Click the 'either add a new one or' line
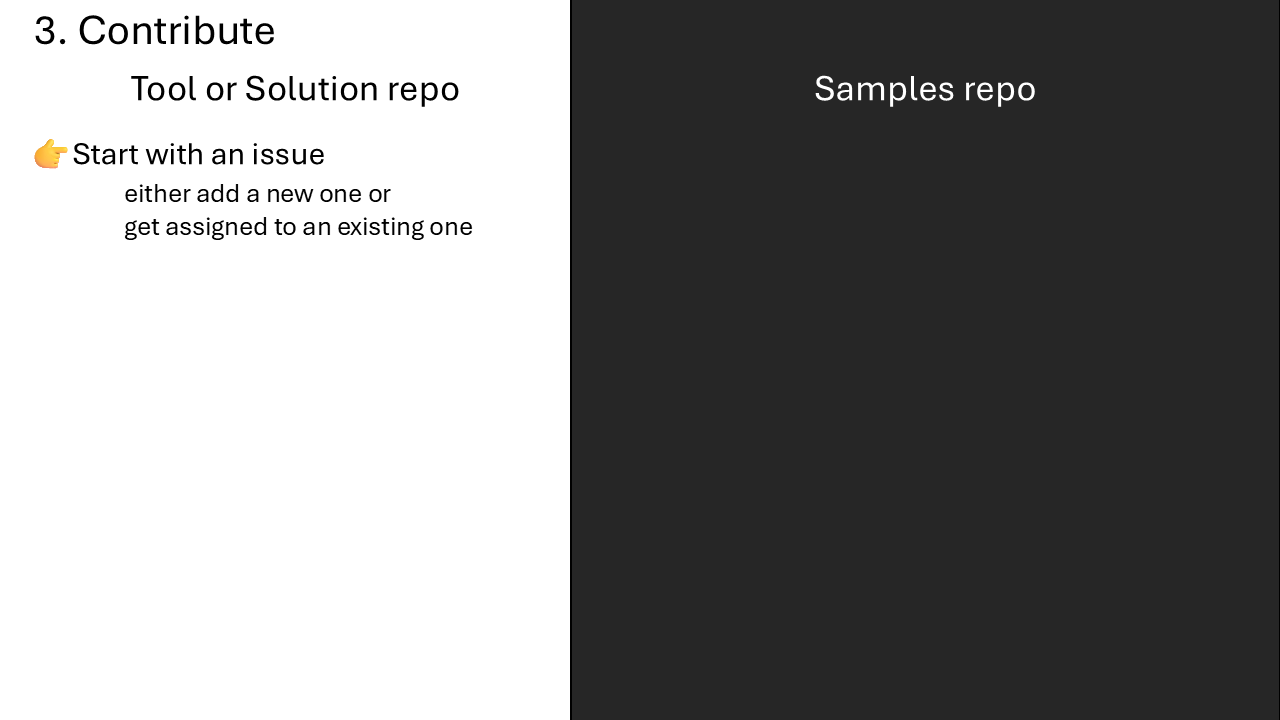The image size is (1280, 720). tap(257, 193)
